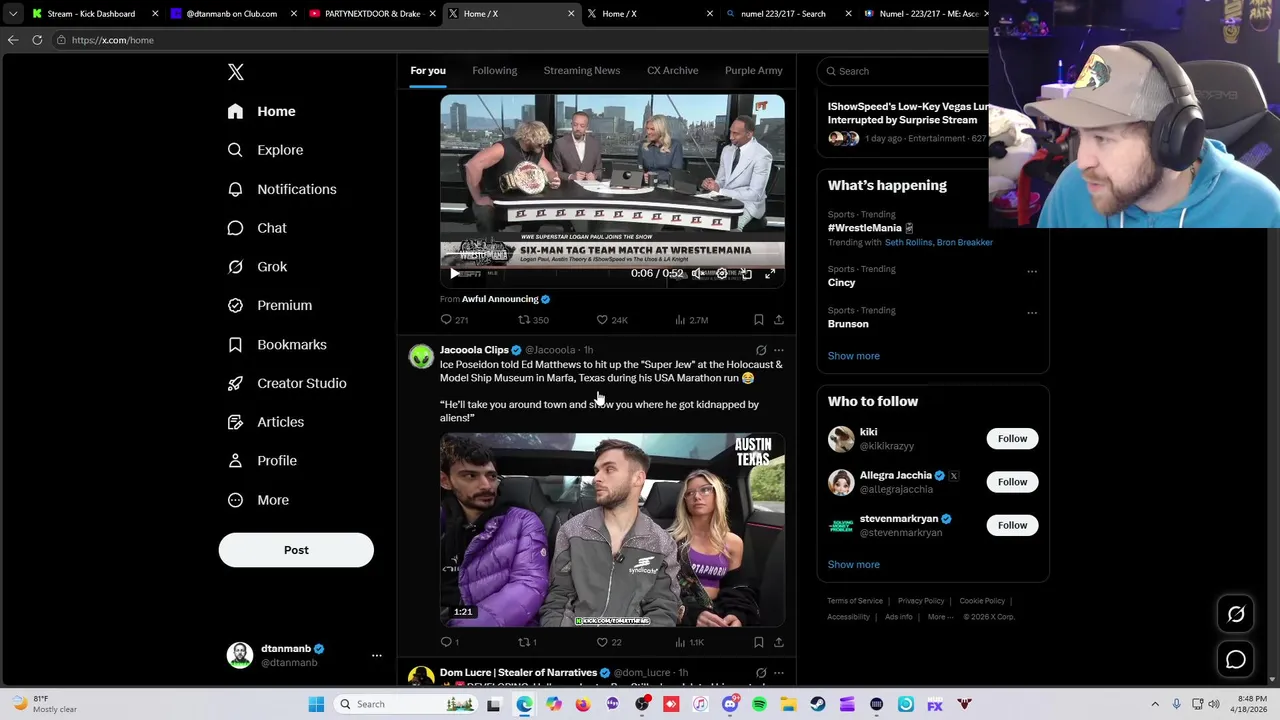Switch to the For you tab

pyautogui.click(x=428, y=71)
